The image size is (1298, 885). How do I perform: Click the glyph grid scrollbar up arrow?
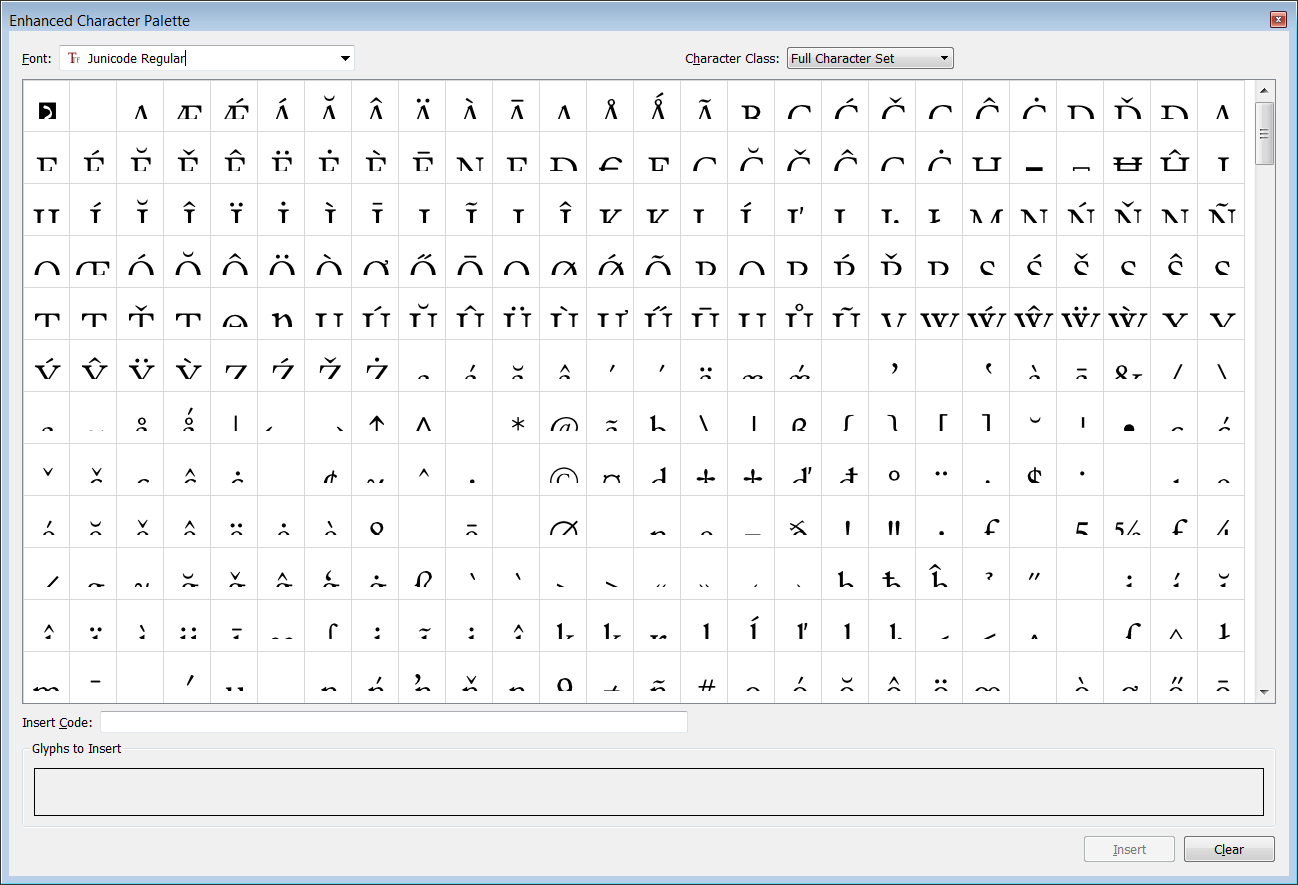[x=1264, y=91]
